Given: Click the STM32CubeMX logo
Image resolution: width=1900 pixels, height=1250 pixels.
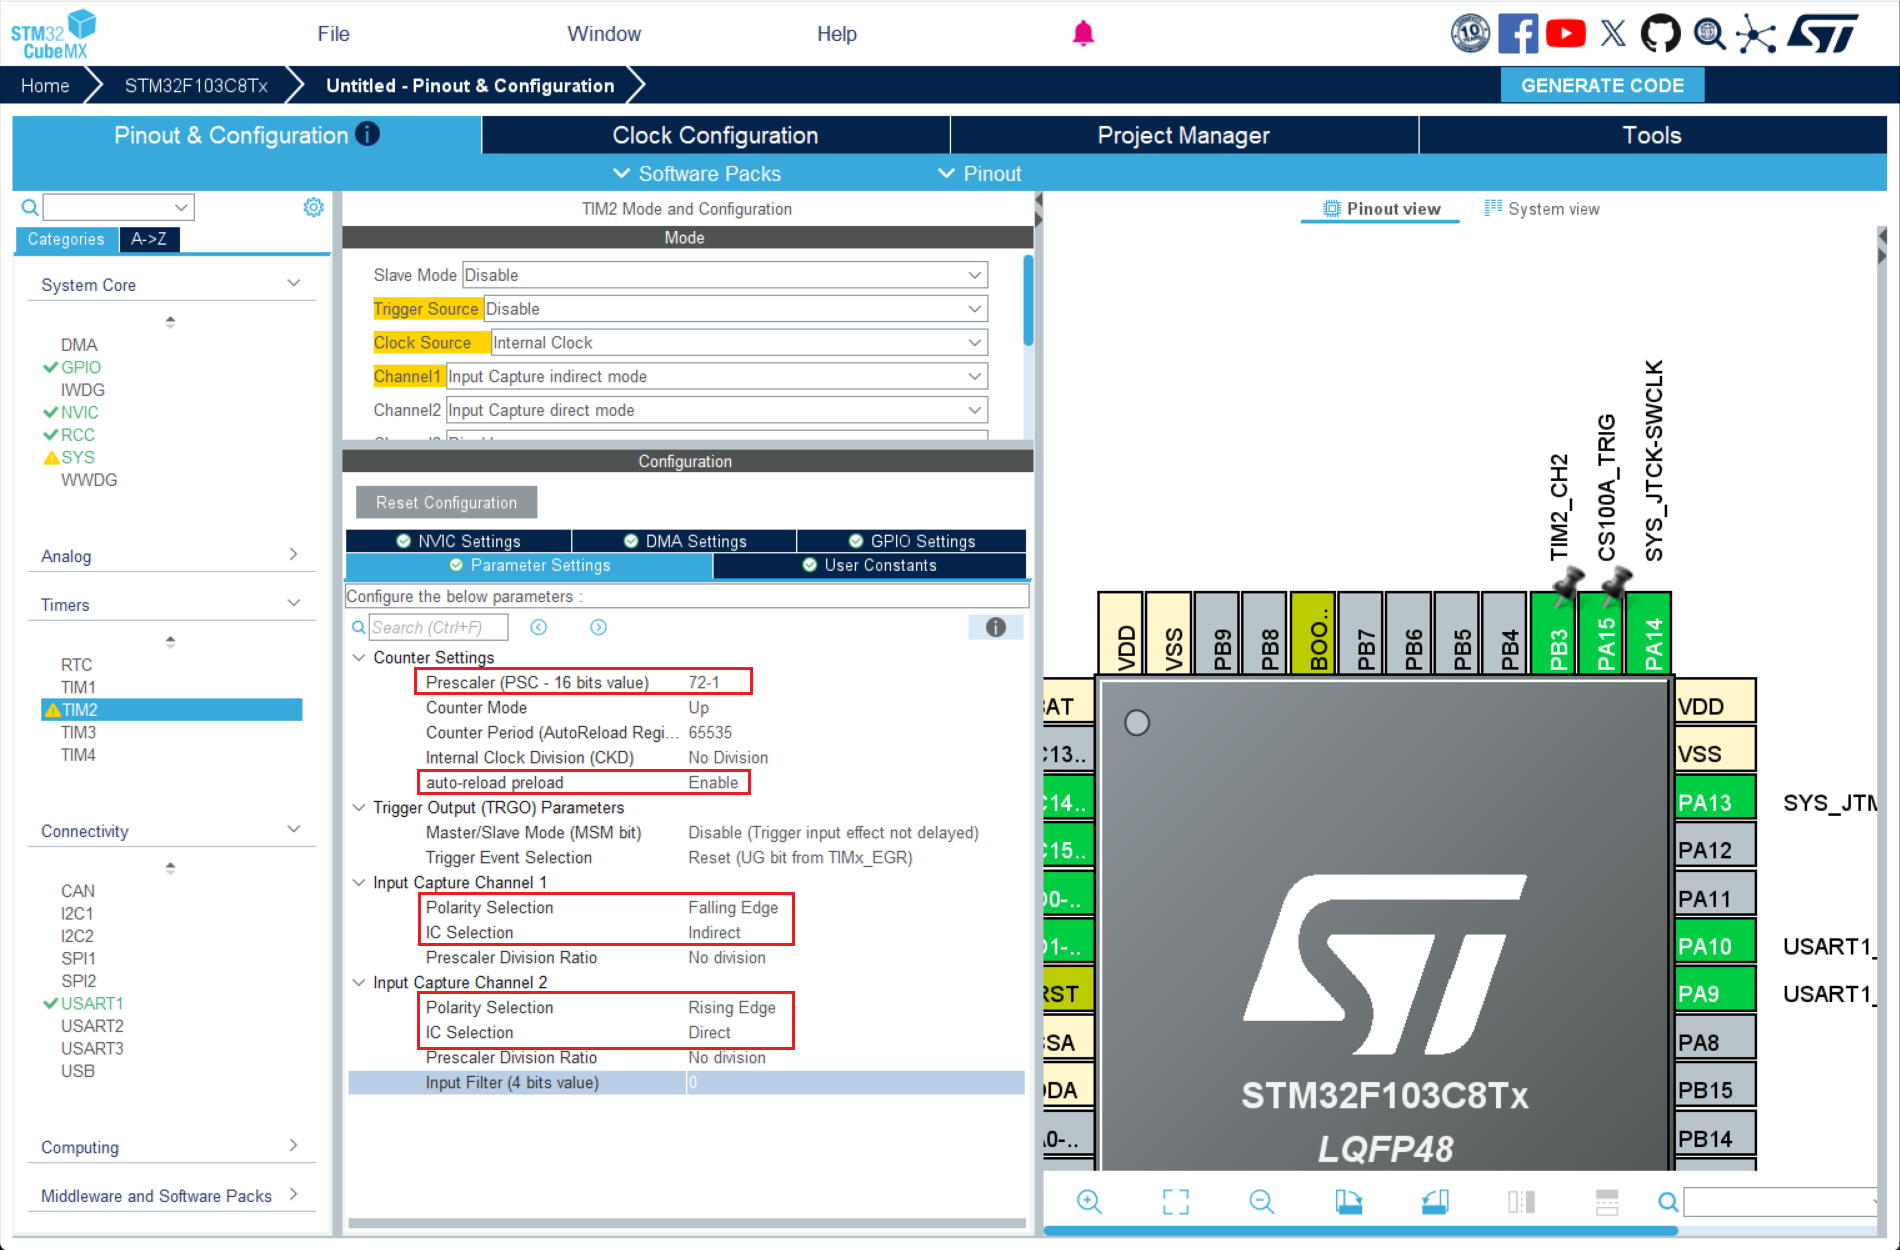Looking at the screenshot, I should tap(52, 34).
